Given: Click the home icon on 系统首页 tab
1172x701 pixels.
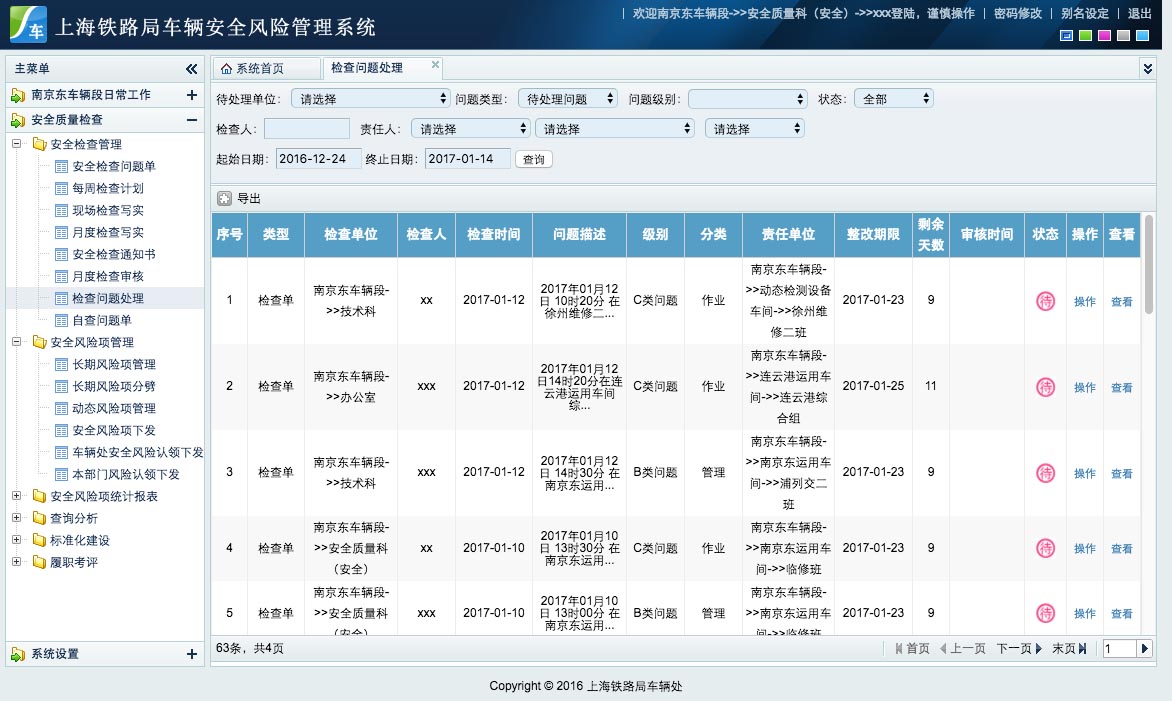Looking at the screenshot, I should click(226, 69).
